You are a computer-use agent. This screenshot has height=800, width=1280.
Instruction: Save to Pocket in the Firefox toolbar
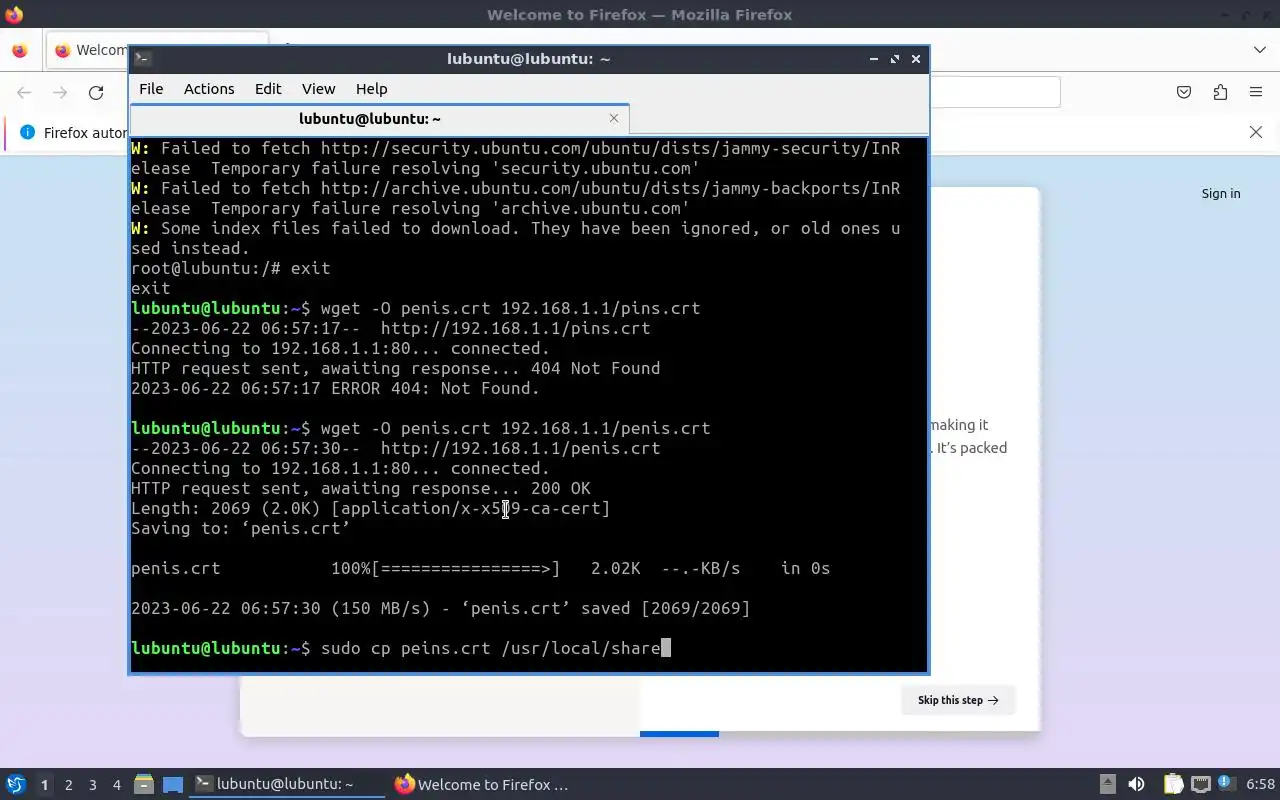[x=1184, y=92]
